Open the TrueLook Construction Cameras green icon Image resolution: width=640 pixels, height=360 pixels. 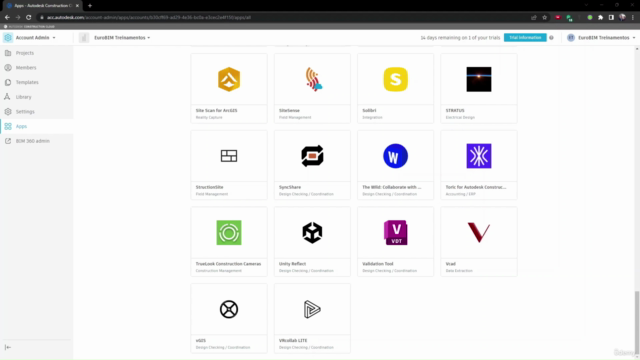pos(229,232)
